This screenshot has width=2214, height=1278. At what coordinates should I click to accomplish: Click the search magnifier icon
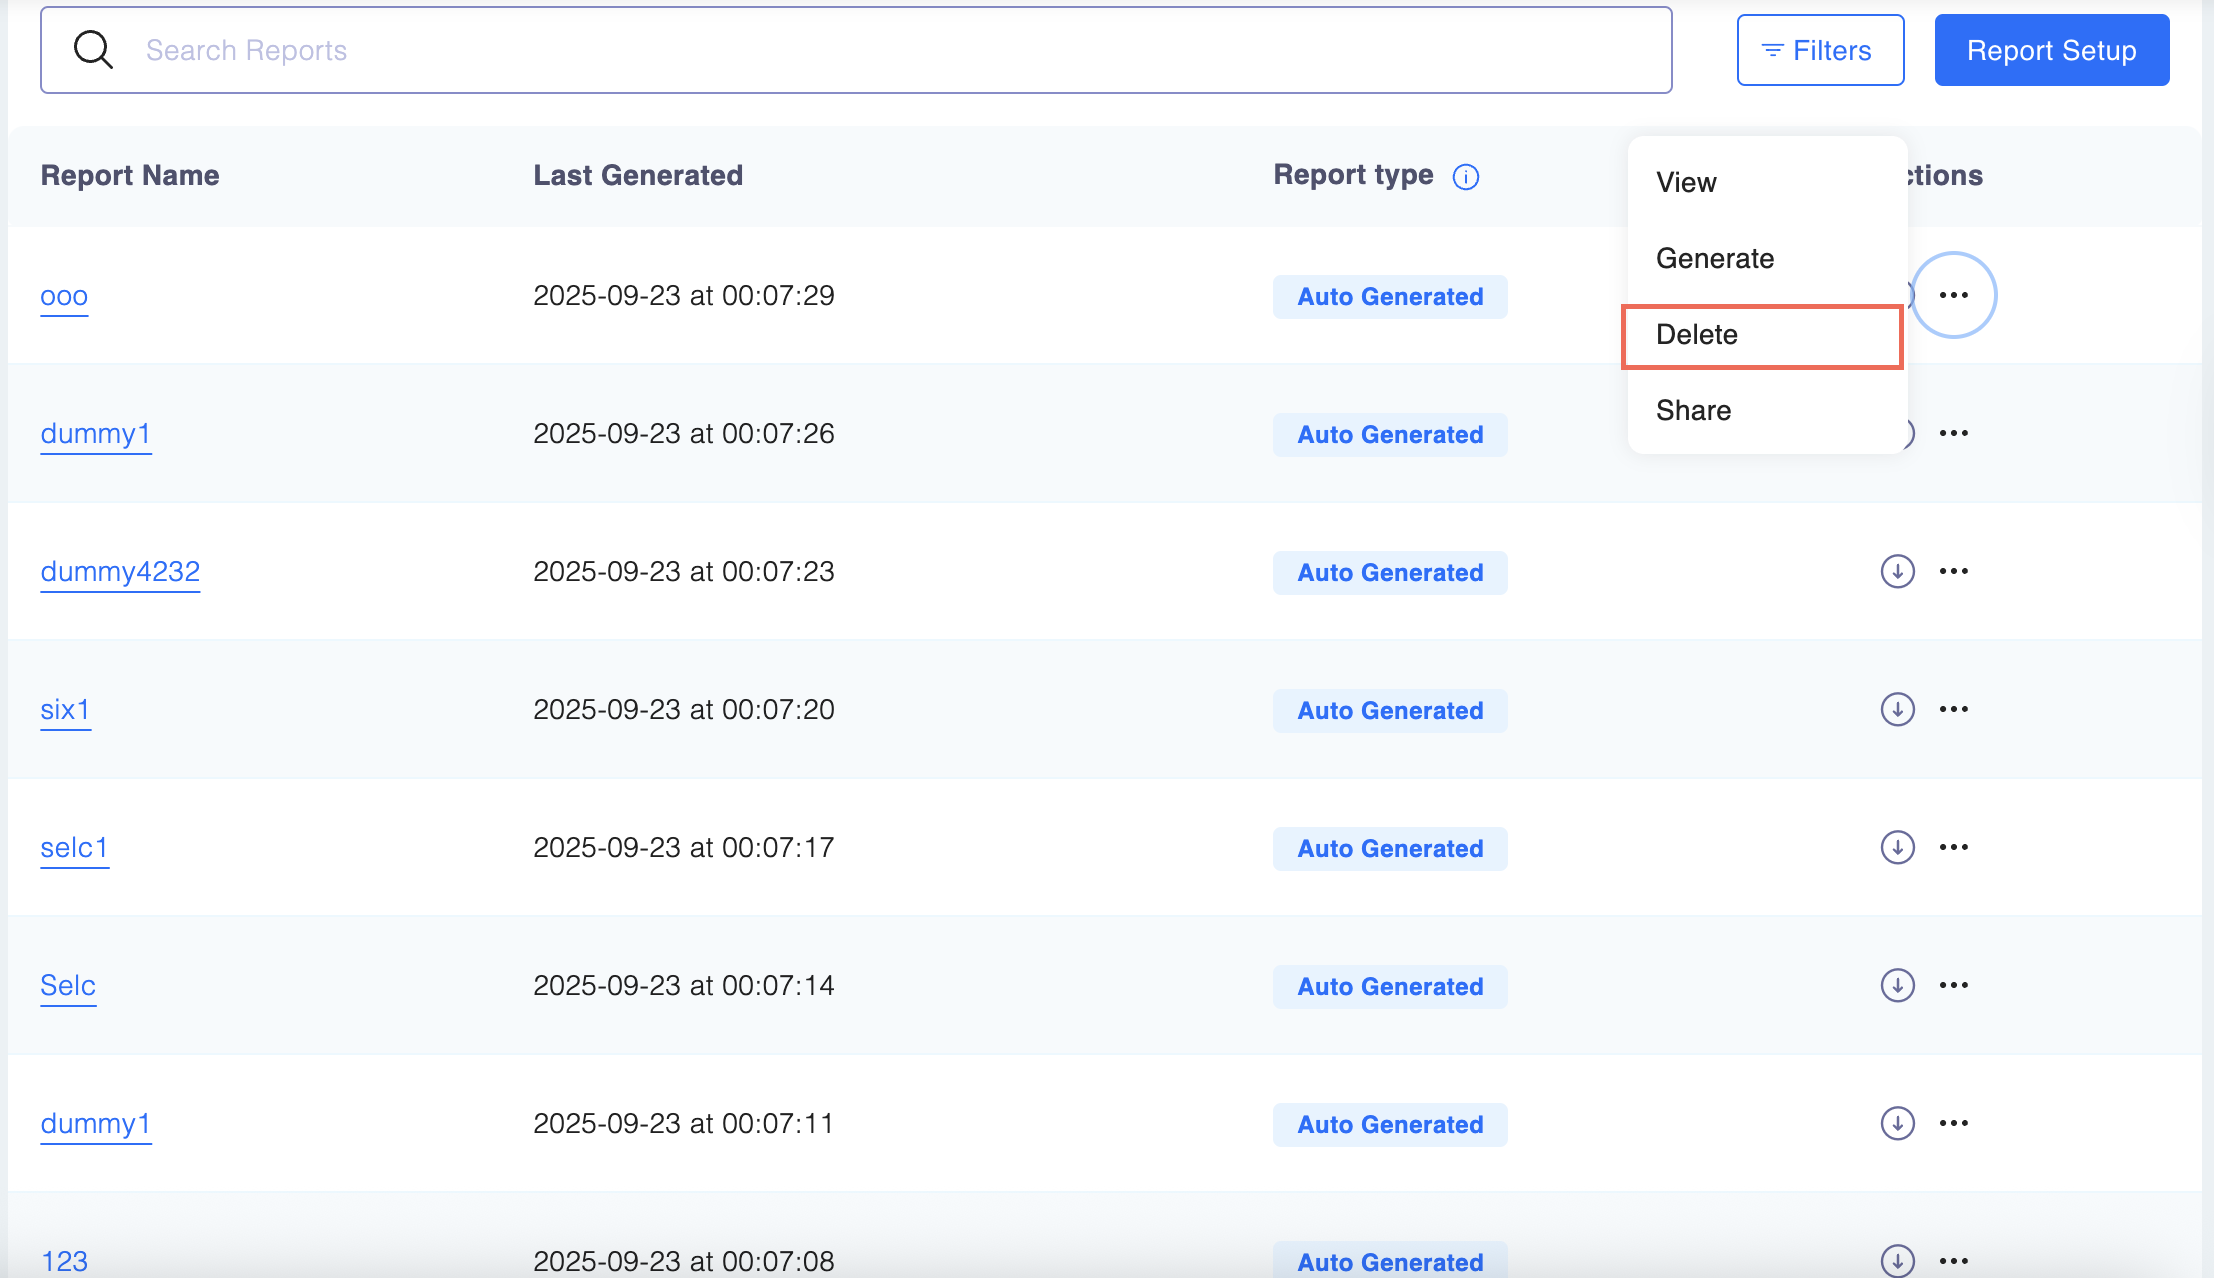point(93,49)
